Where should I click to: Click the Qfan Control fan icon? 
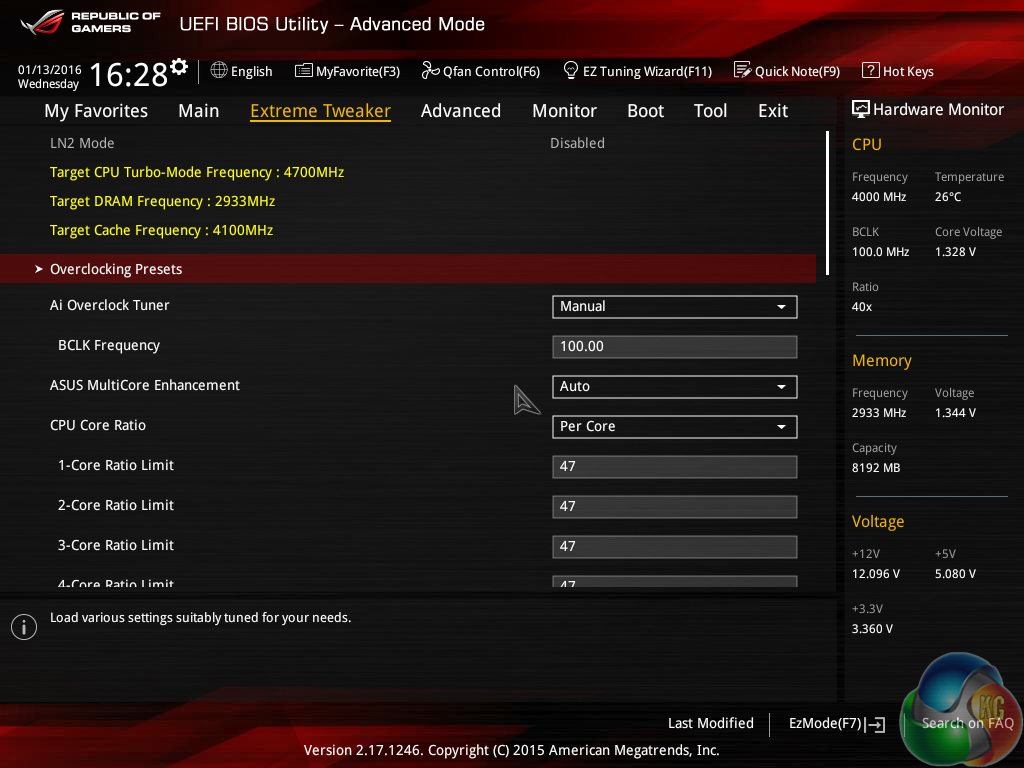pos(430,70)
